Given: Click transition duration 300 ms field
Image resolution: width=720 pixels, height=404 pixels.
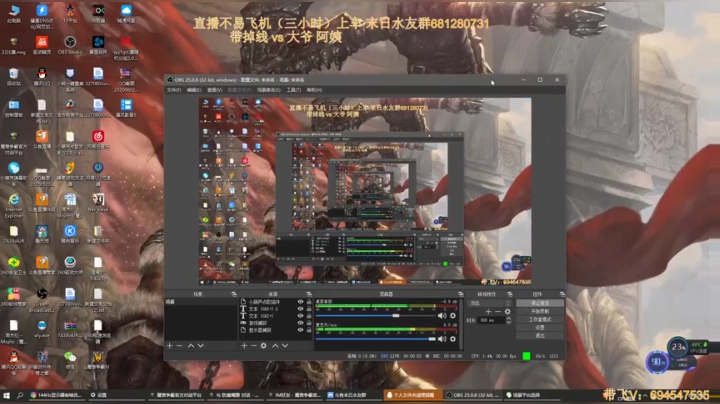Looking at the screenshot, I should pyautogui.click(x=491, y=320).
